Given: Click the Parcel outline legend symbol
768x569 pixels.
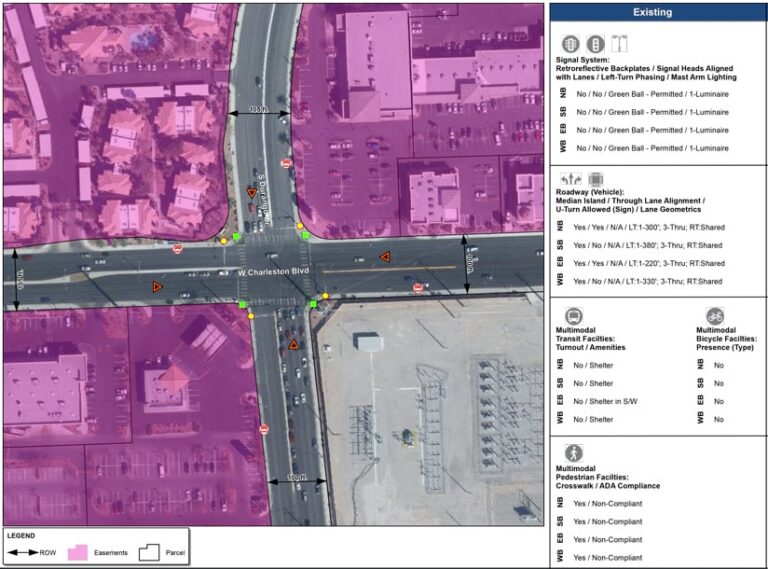Looking at the screenshot, I should click(149, 552).
